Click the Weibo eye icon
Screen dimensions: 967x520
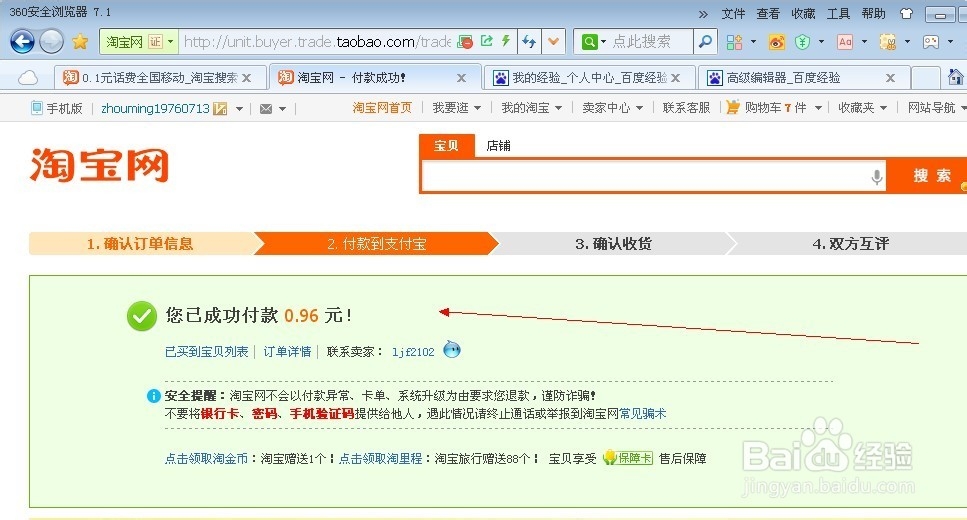pyautogui.click(x=776, y=42)
